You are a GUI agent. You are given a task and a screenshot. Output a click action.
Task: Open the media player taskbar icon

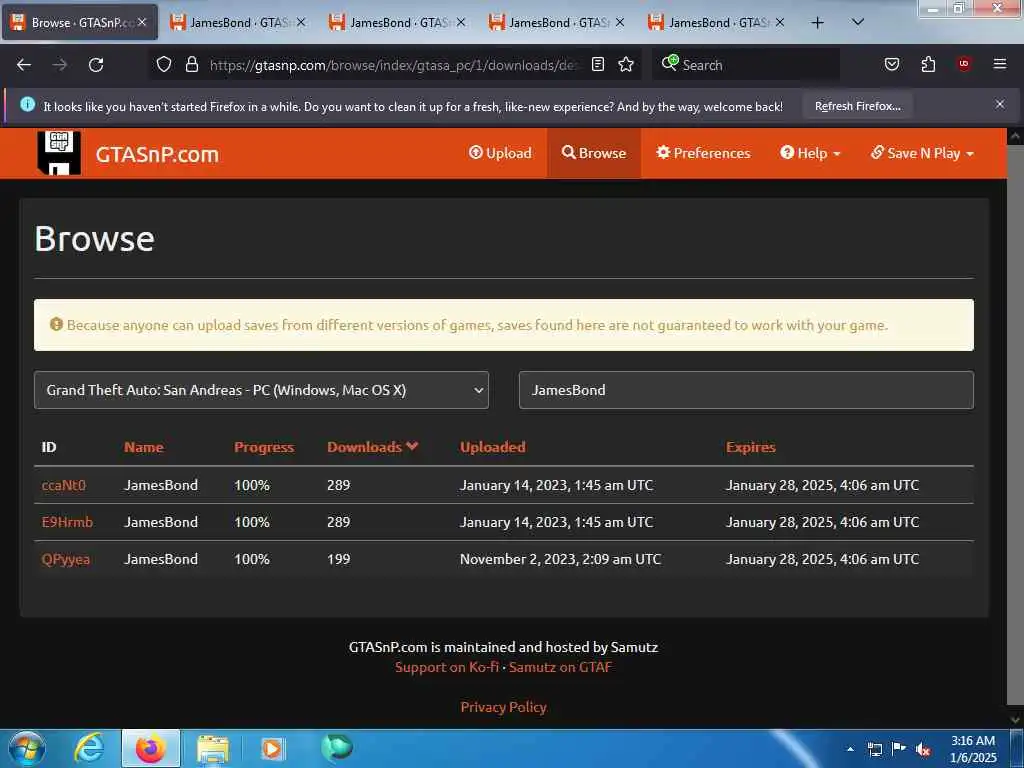272,748
